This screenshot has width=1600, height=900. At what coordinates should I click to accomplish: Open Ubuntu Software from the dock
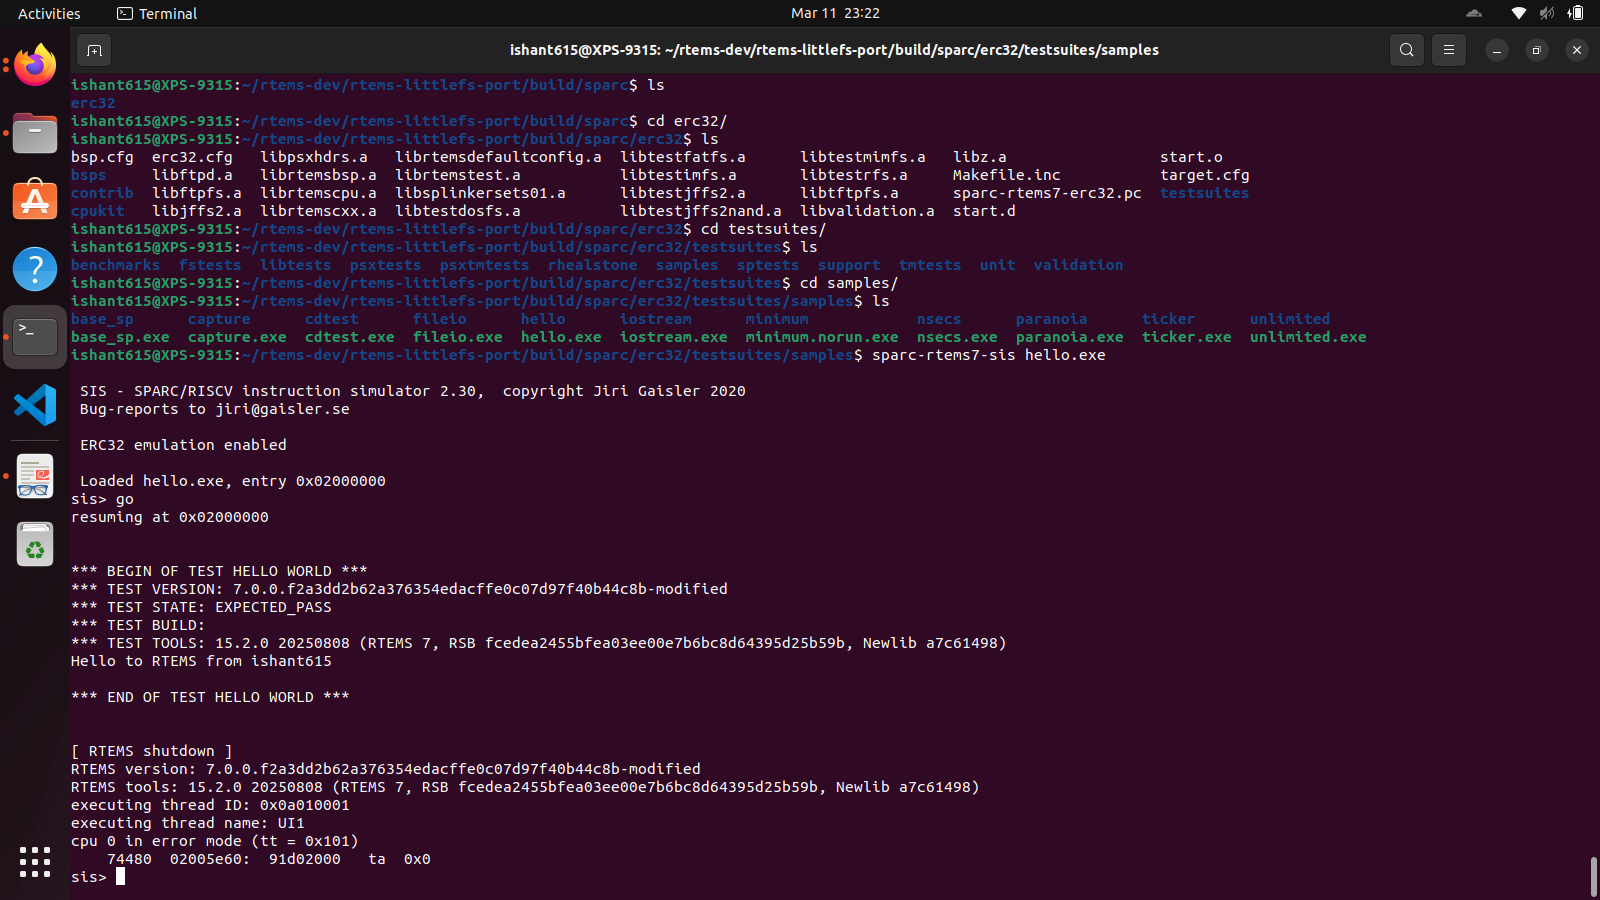pyautogui.click(x=35, y=201)
